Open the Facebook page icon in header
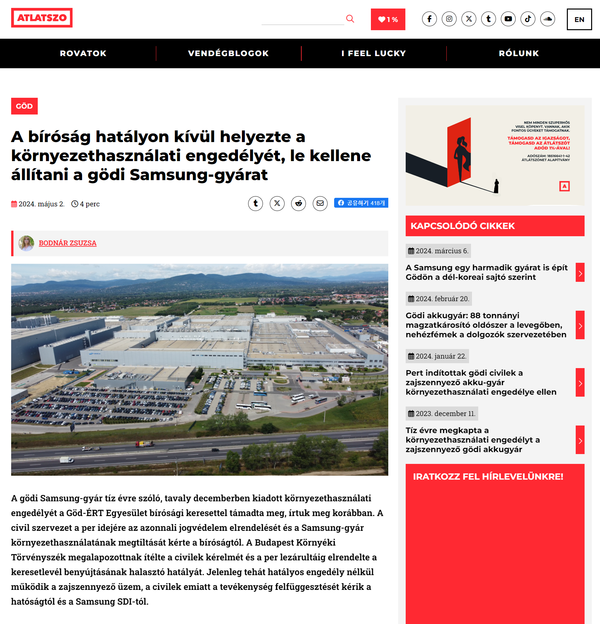The width and height of the screenshot is (600, 624). pos(429,19)
